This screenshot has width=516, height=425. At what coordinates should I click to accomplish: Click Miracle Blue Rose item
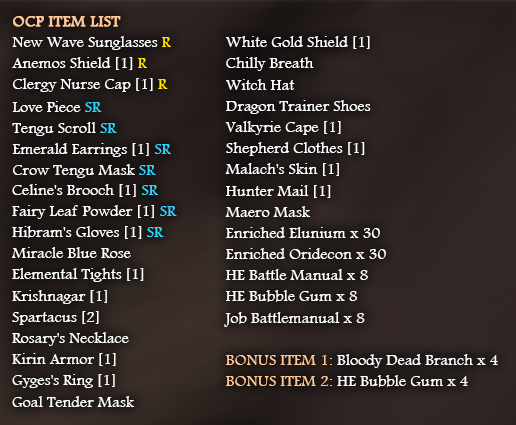coord(71,253)
